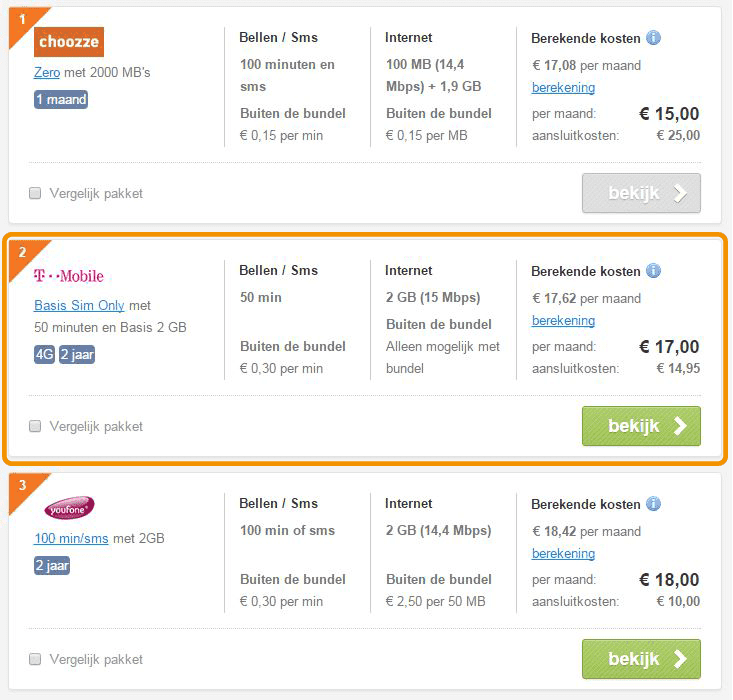
Task: Open the Zero plan link
Action: (47, 72)
